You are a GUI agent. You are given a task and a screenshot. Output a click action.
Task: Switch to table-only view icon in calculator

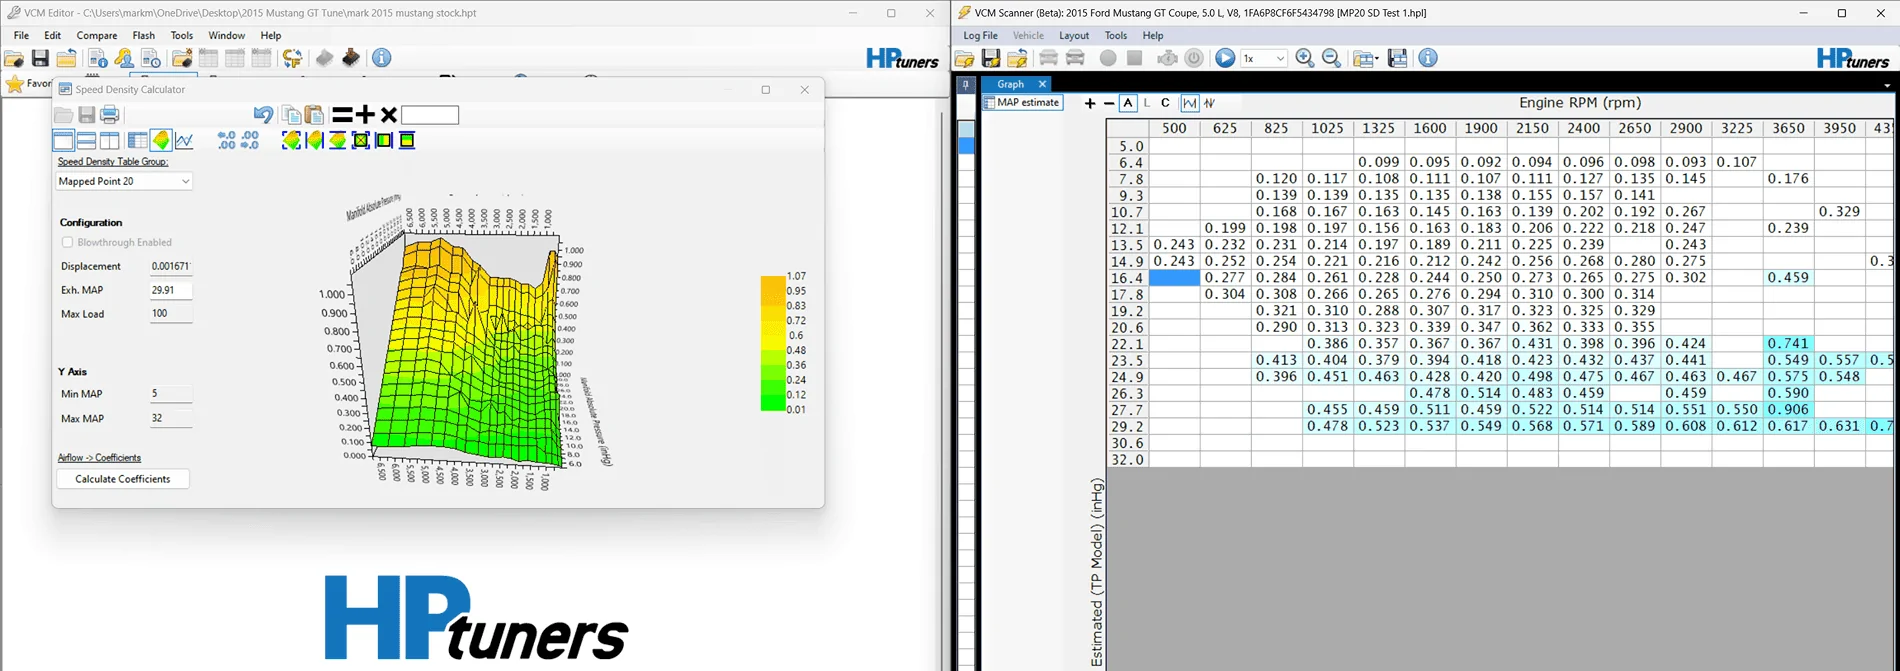(137, 140)
